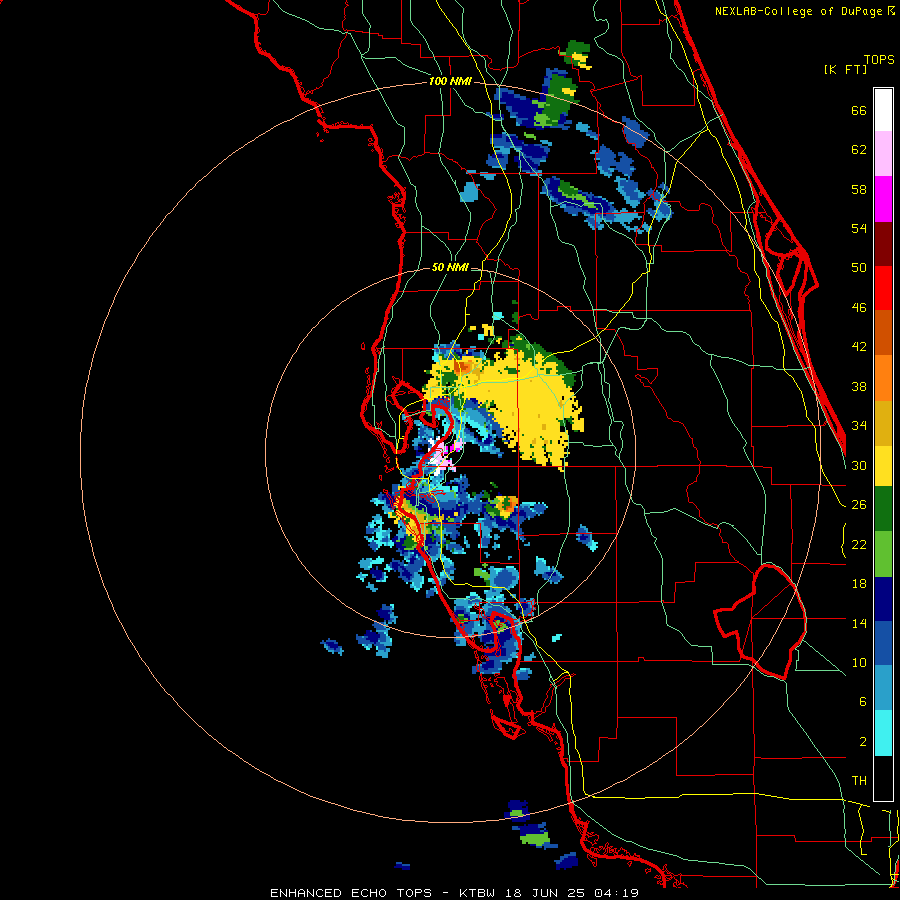
Task: Click the 'TH' threshold legend label
Action: [859, 781]
